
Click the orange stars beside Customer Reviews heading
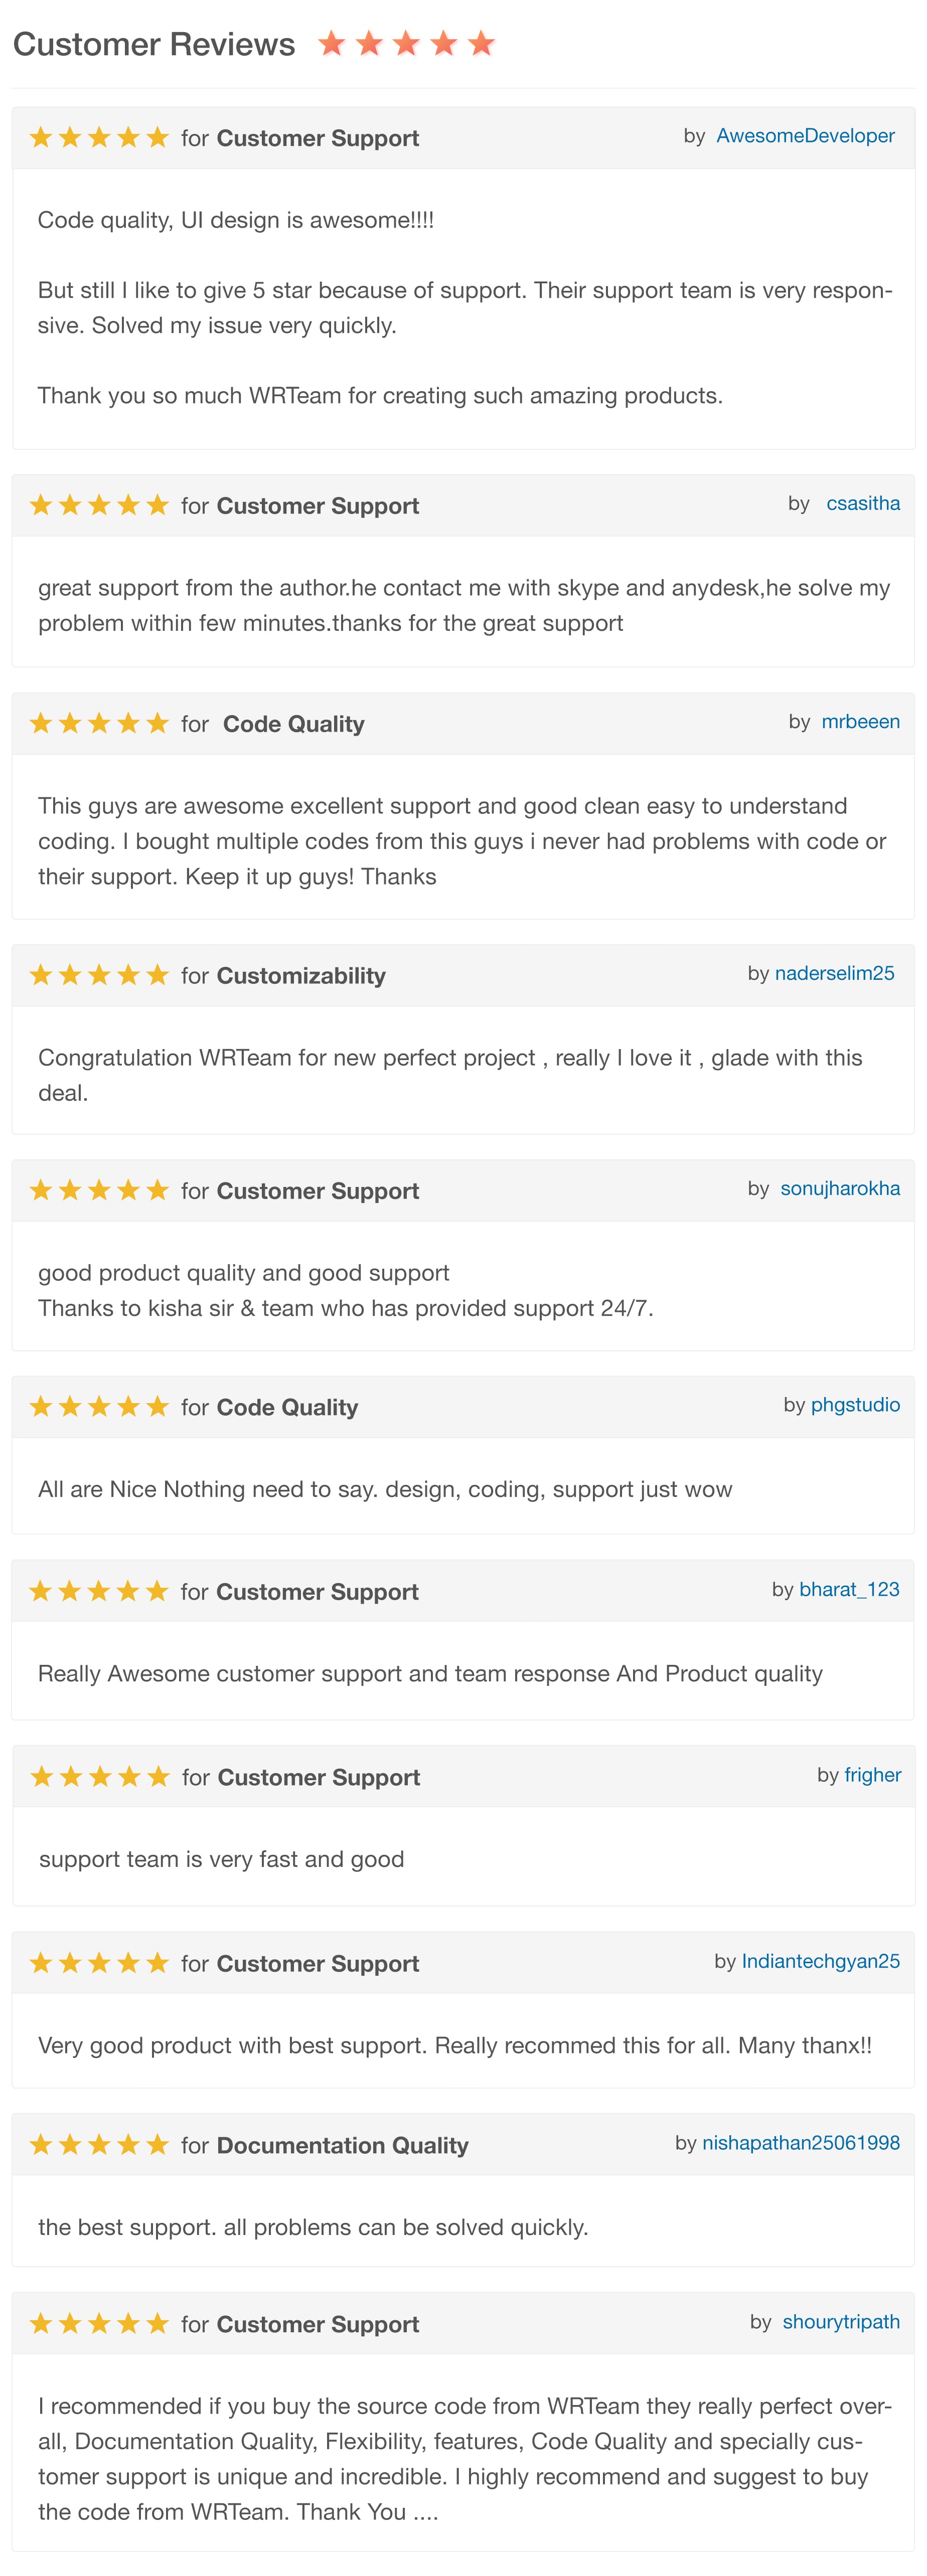point(406,44)
